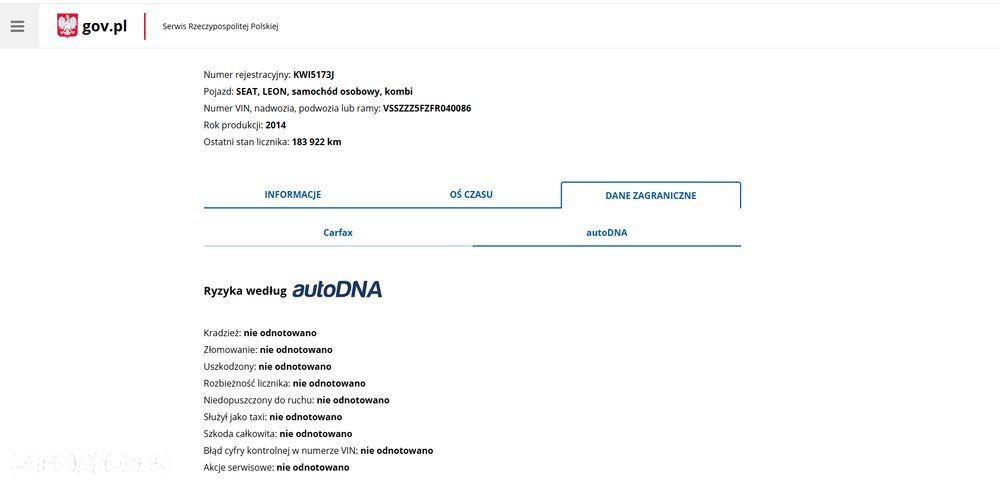
Task: Click the gov.pl logo text
Action: [104, 26]
